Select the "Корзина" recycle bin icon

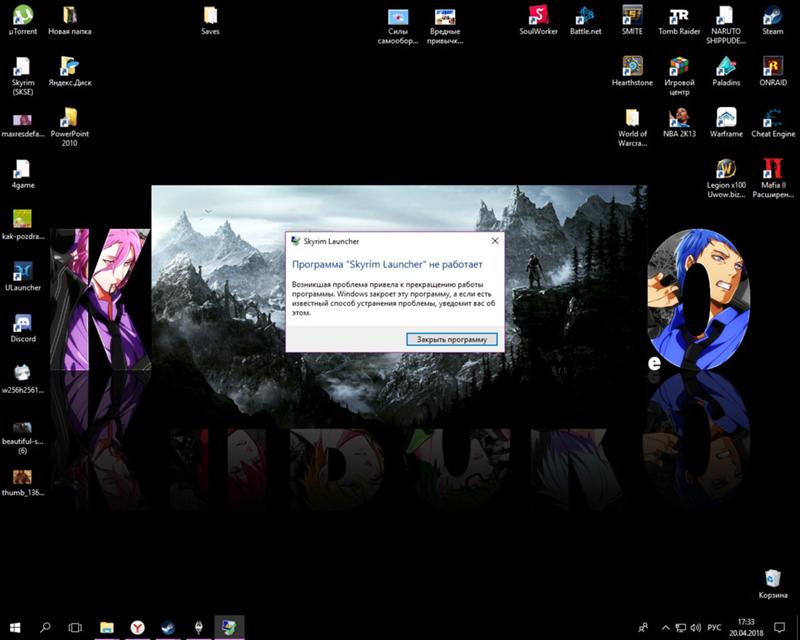[773, 584]
